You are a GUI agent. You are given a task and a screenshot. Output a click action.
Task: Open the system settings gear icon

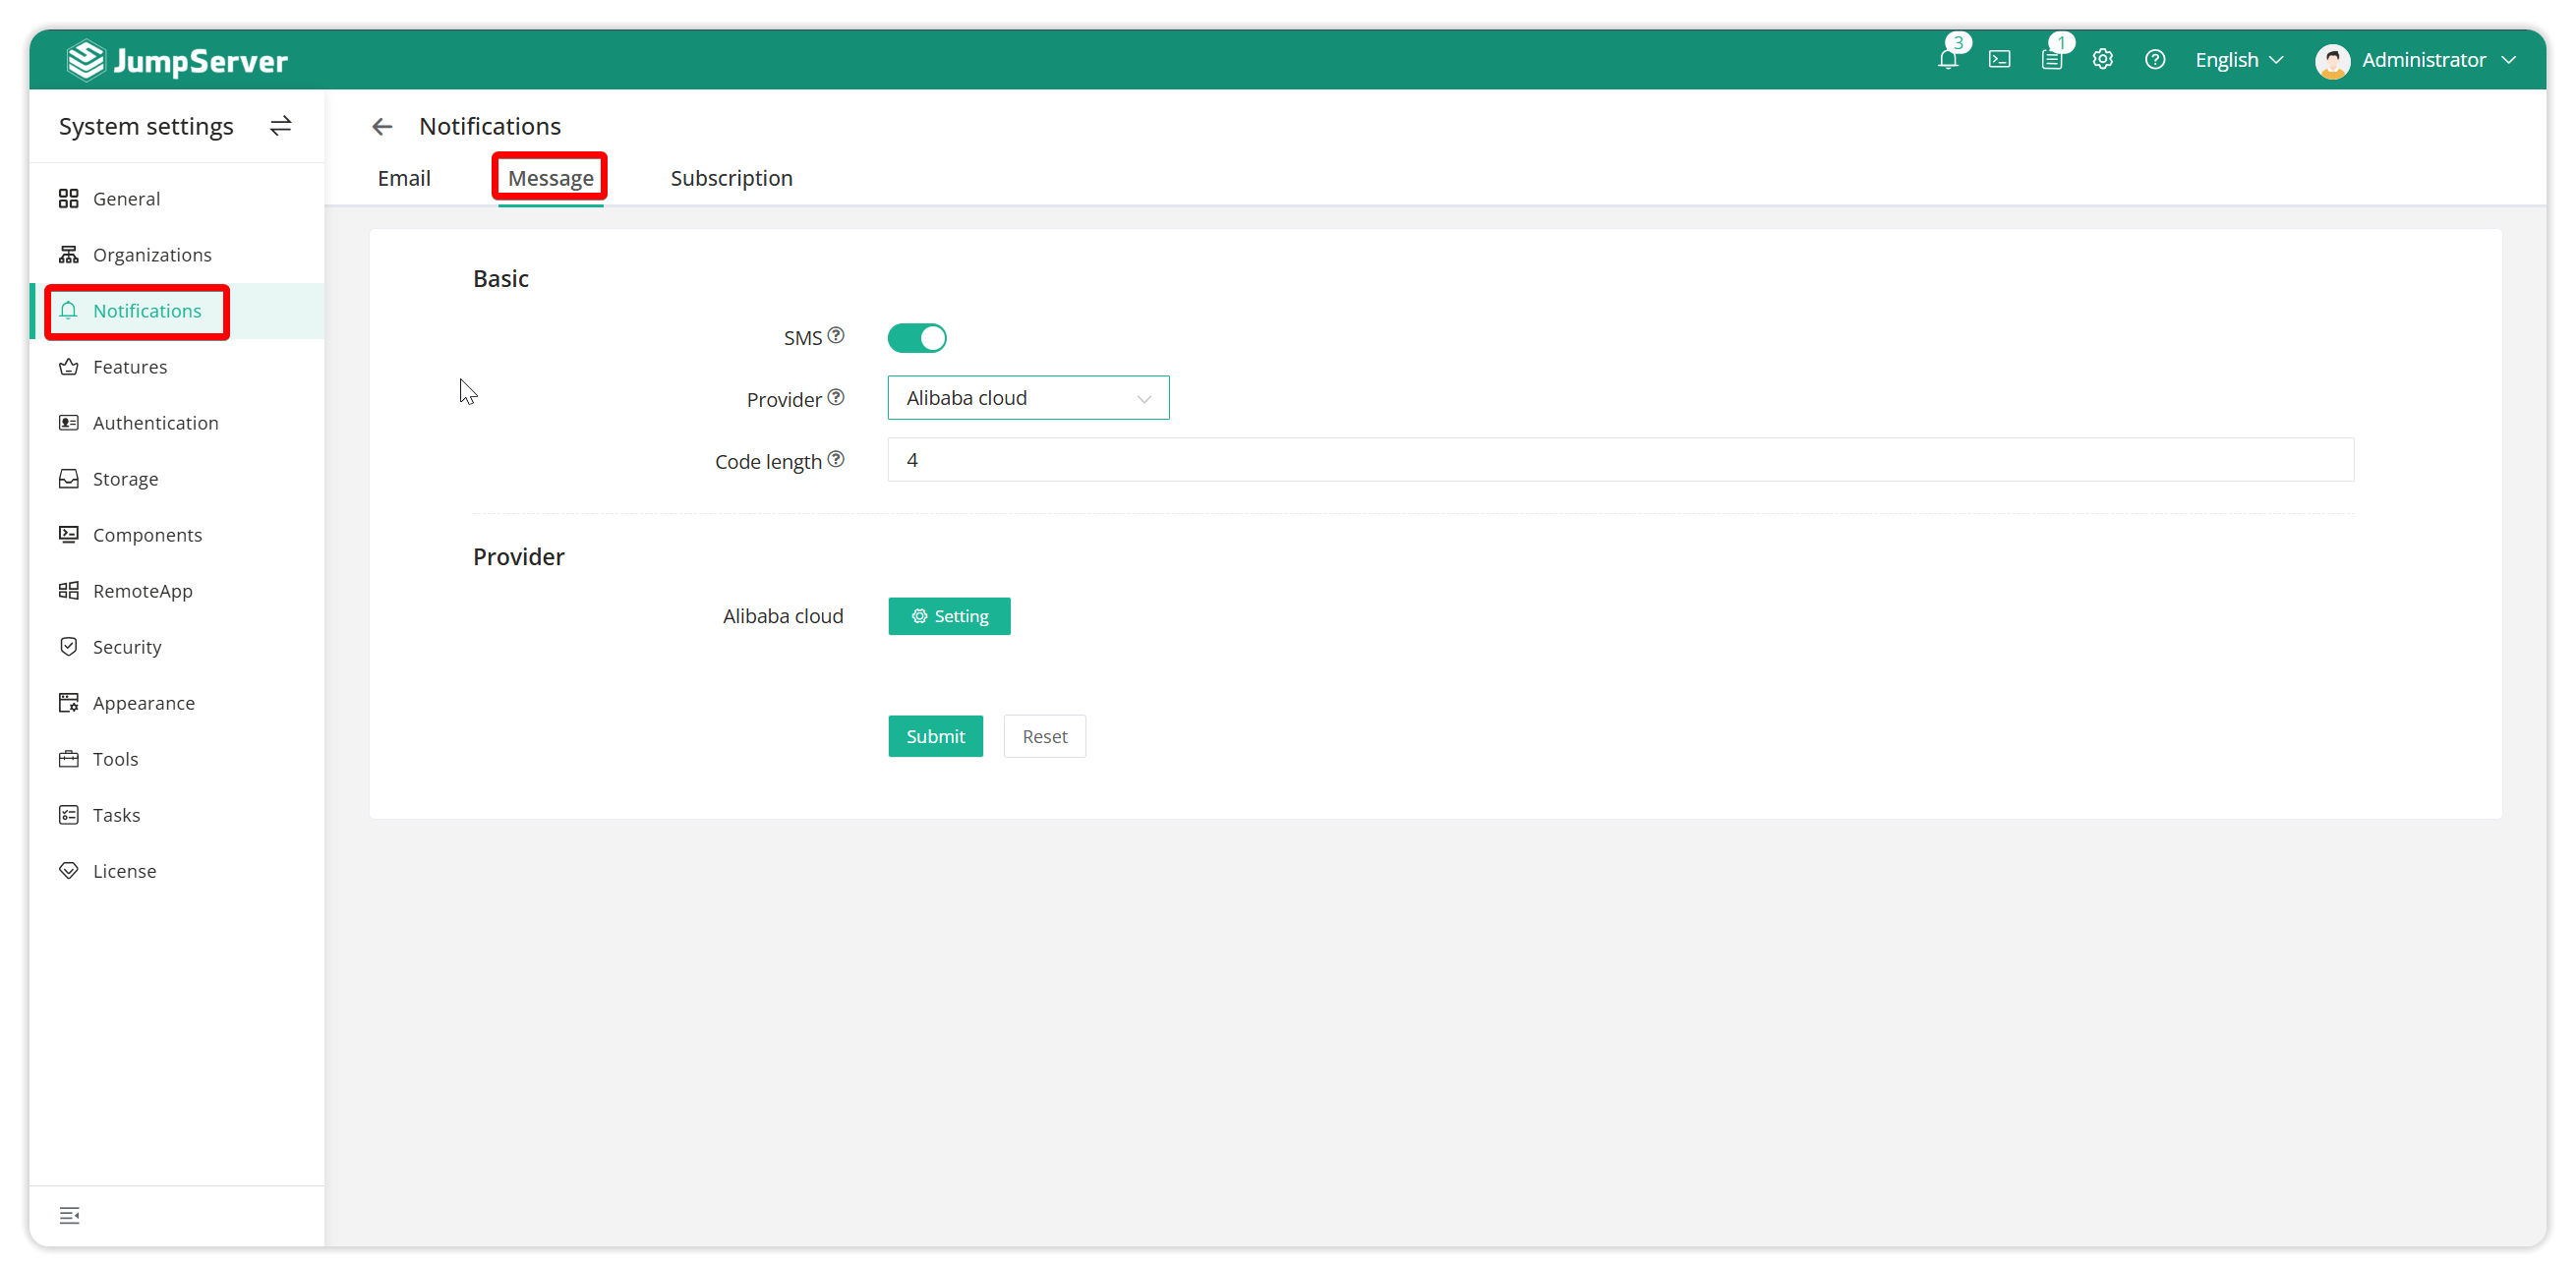(x=2103, y=59)
